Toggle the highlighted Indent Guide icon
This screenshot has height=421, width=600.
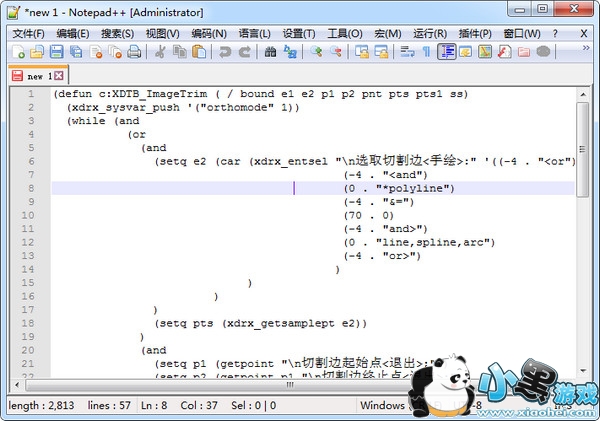(x=446, y=51)
